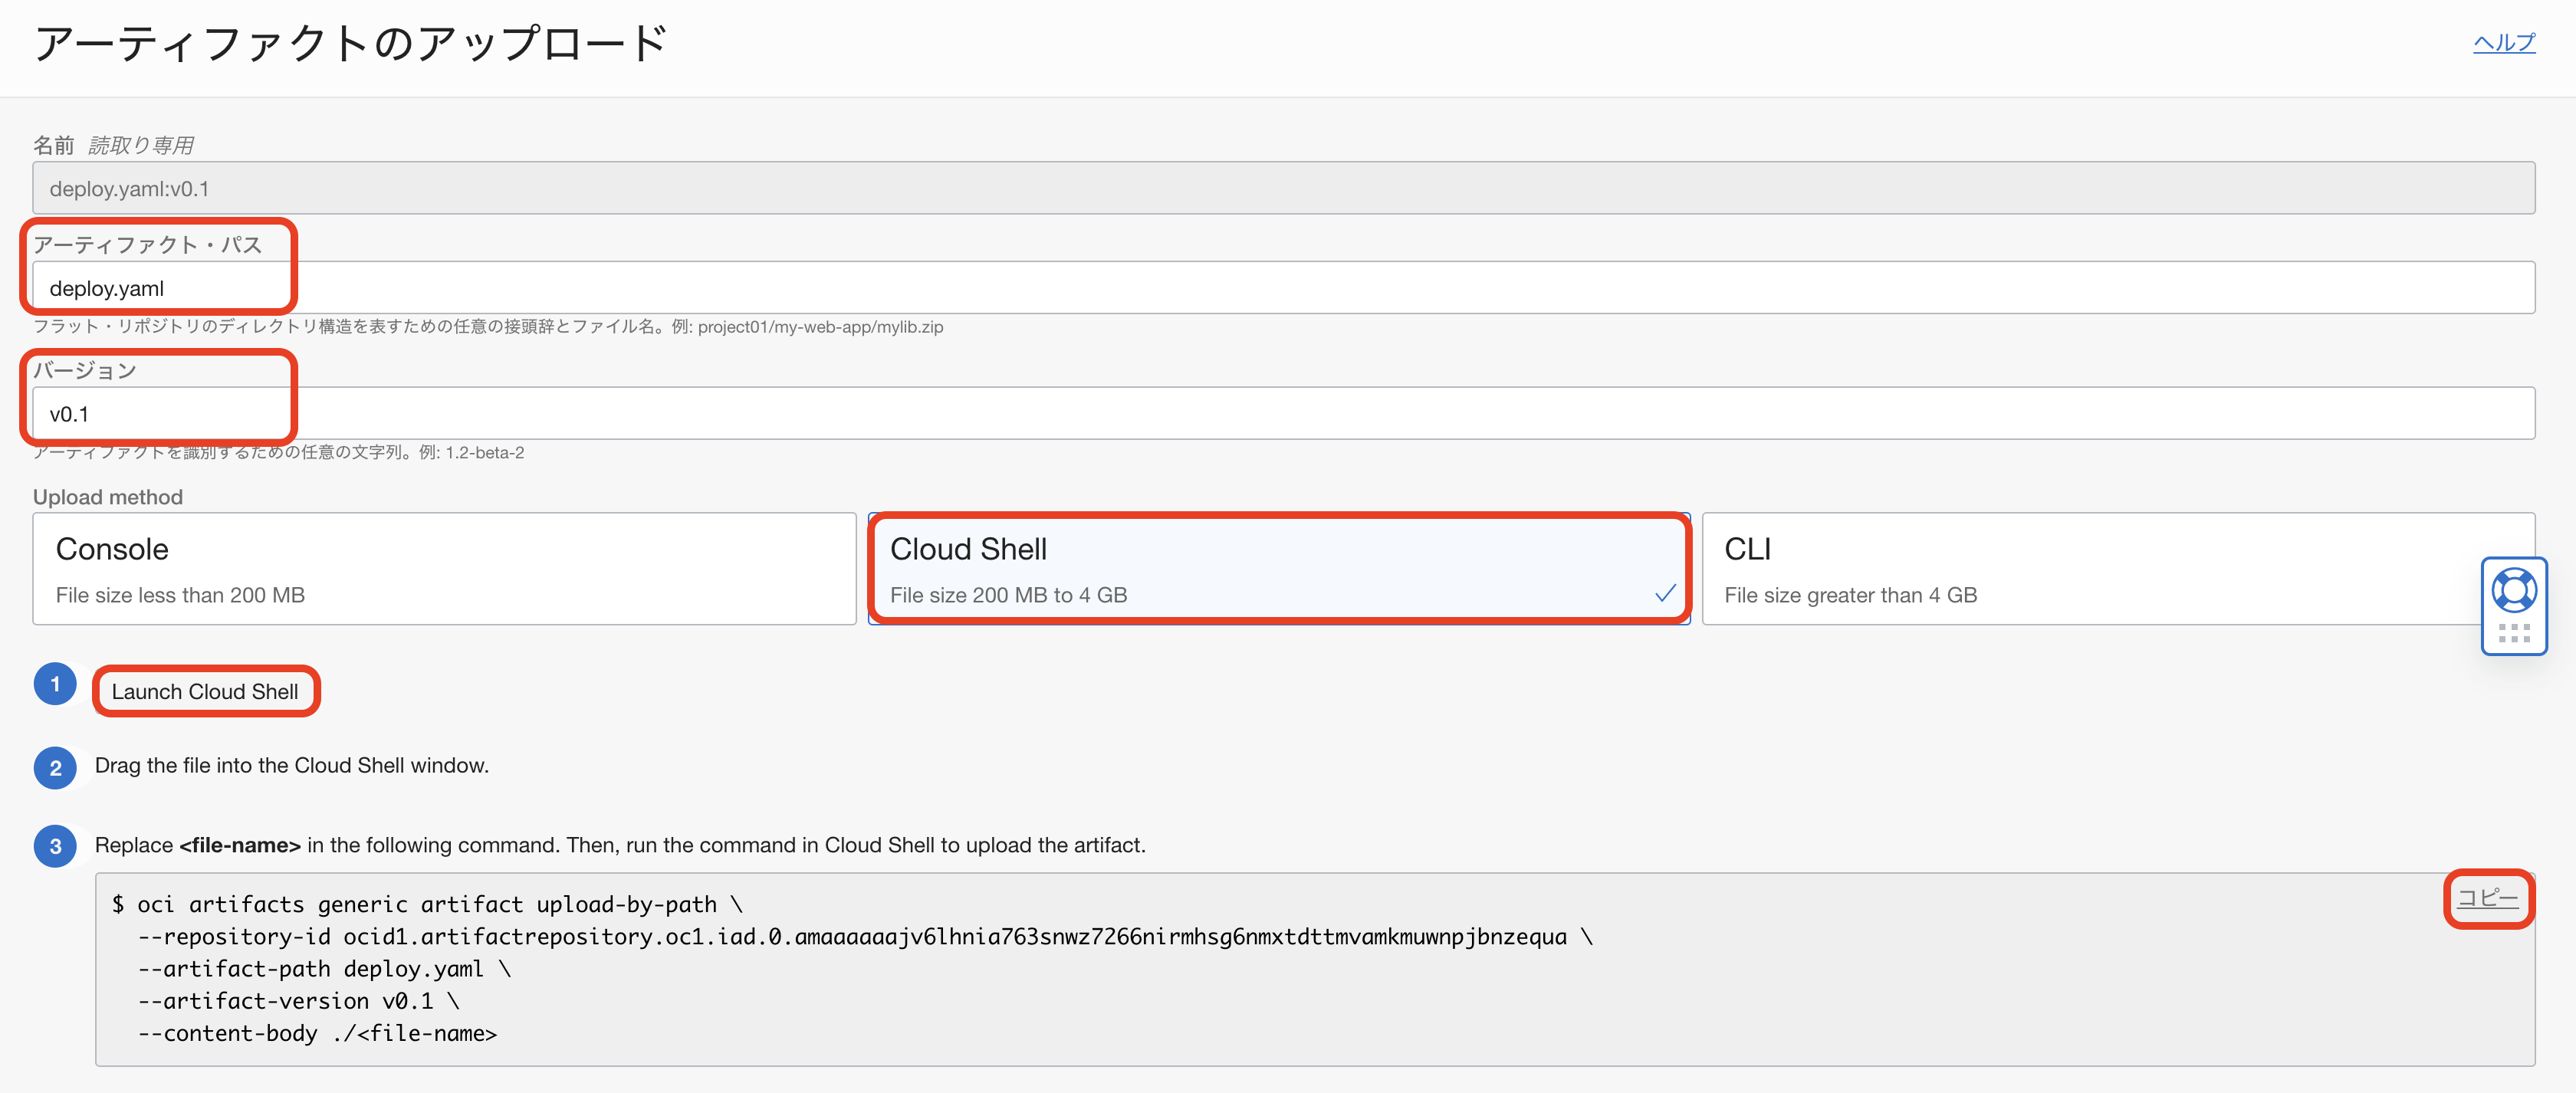
Task: Click the grid dots handle under lifebuoy
Action: click(x=2513, y=633)
